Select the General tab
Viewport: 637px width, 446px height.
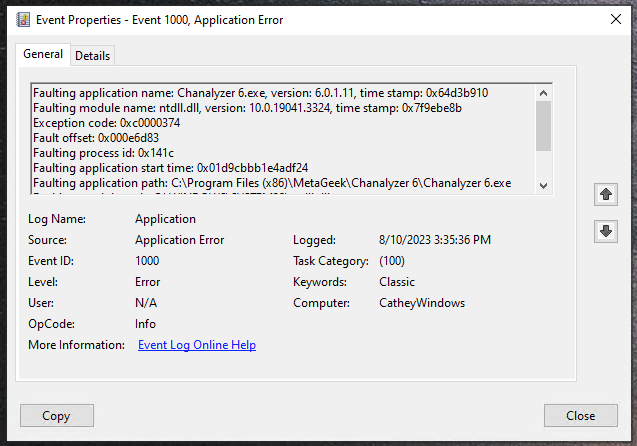[x=43, y=54]
